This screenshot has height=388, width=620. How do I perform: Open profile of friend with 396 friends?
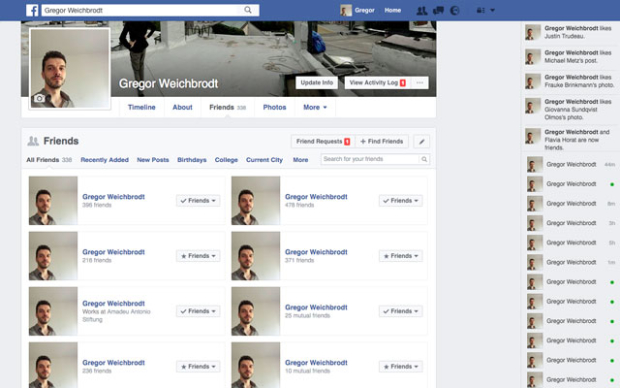coord(113,197)
